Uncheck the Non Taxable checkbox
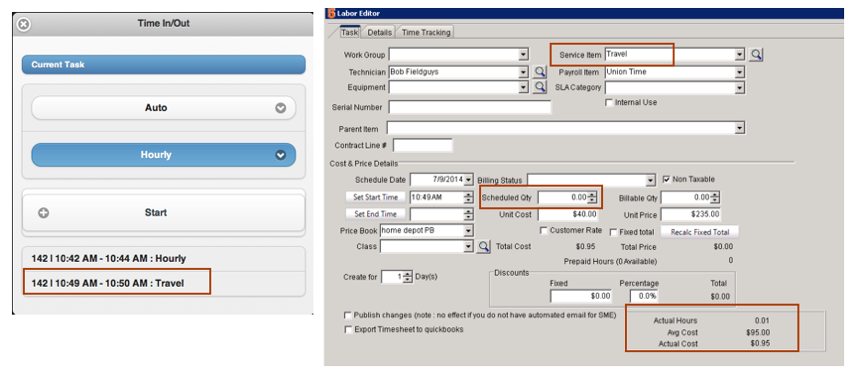Screen dimensions: 856x377 666,179
